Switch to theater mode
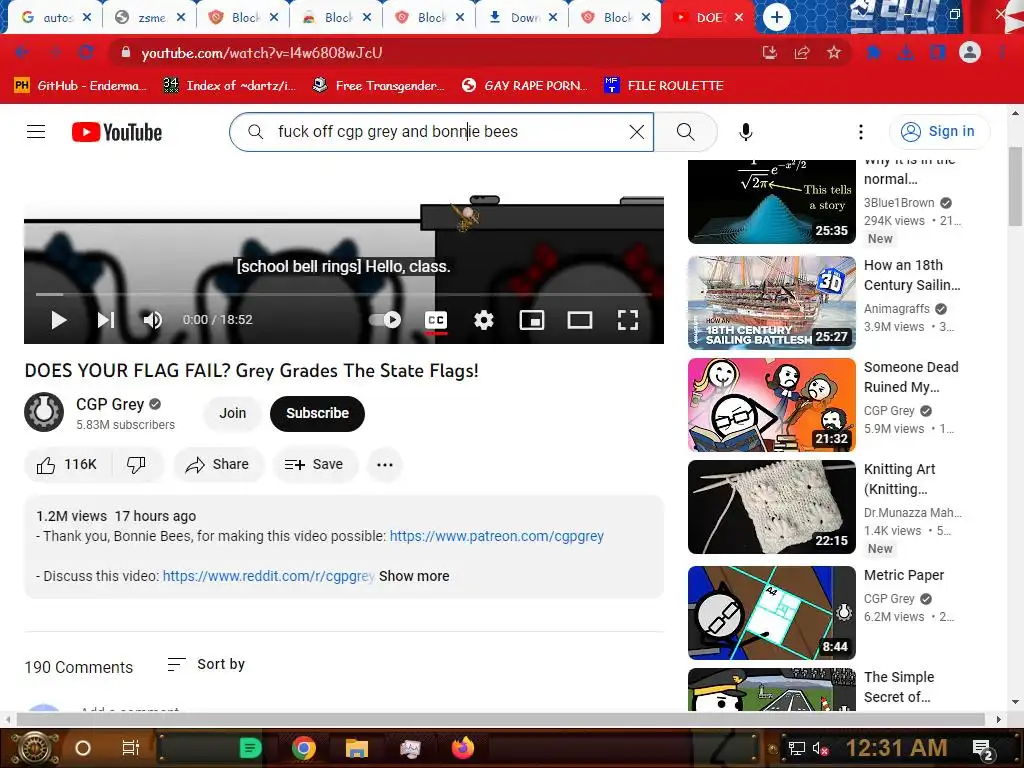This screenshot has height=768, width=1024. (580, 320)
